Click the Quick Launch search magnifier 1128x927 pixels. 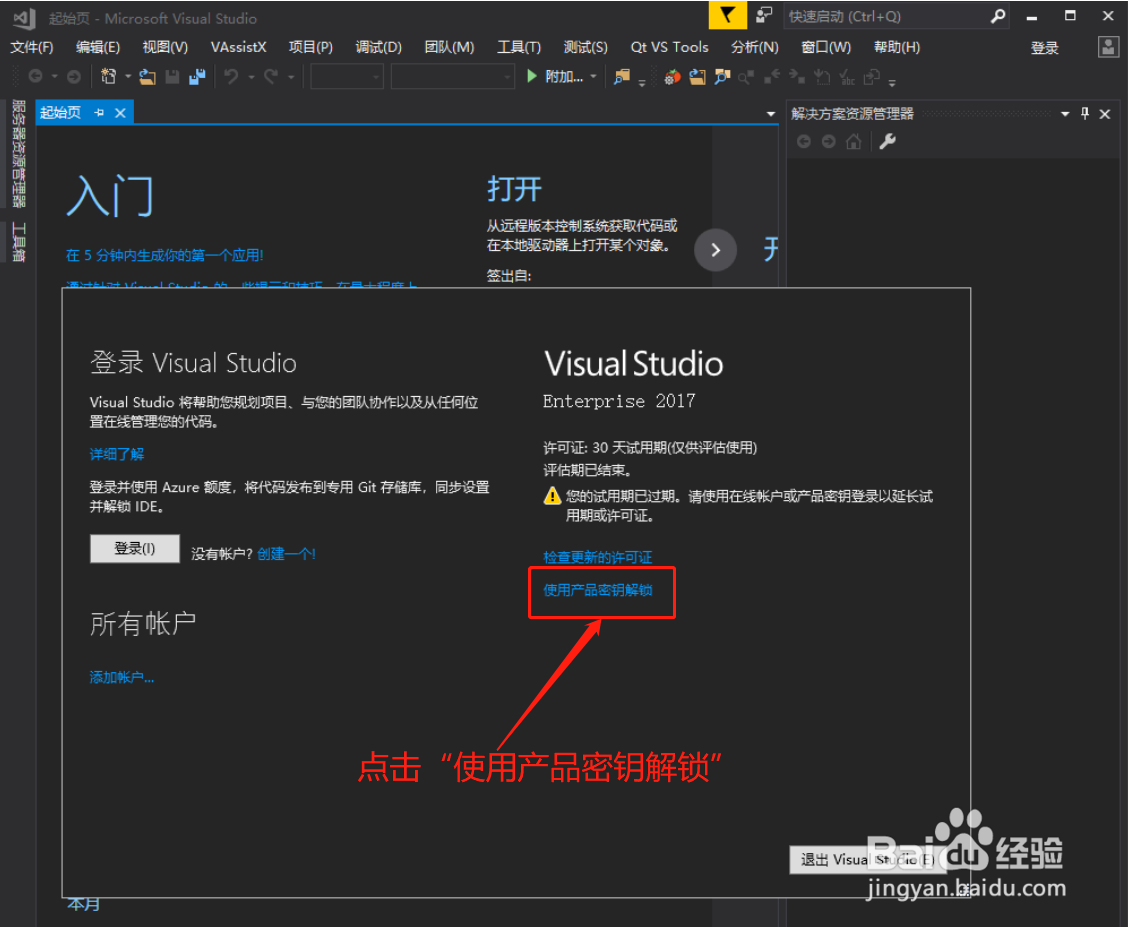click(998, 16)
